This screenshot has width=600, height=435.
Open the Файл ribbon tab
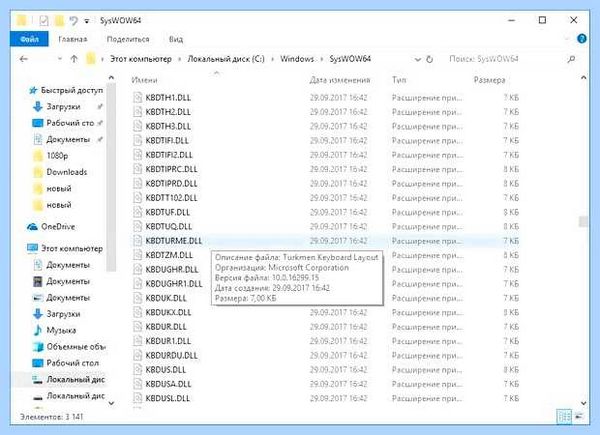29,39
